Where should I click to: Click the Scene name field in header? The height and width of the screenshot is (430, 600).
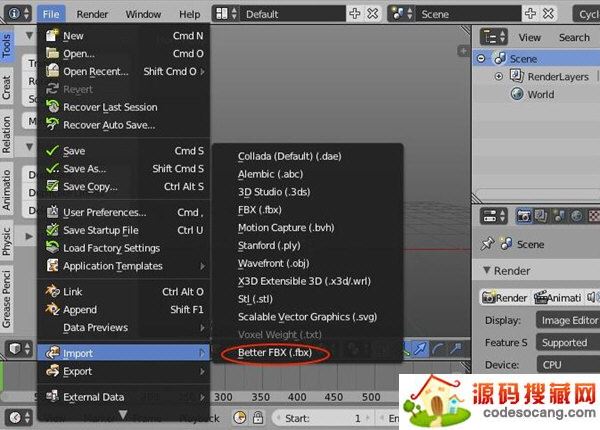(x=468, y=14)
